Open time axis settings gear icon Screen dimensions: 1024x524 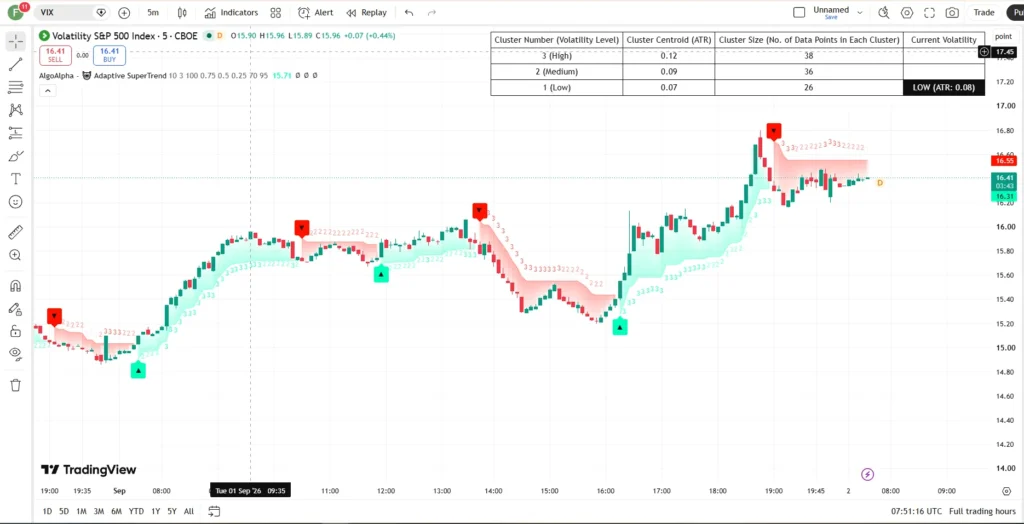click(x=1006, y=491)
